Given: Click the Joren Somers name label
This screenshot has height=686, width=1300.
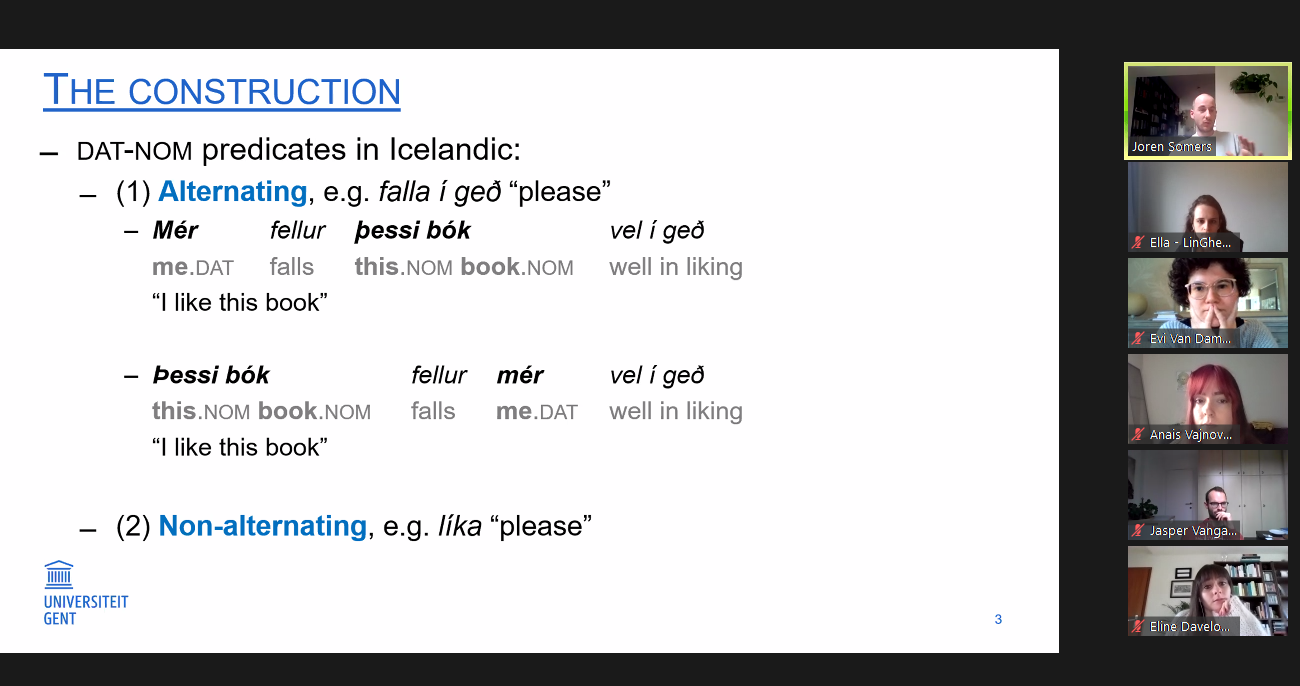Looking at the screenshot, I should coord(1172,147).
